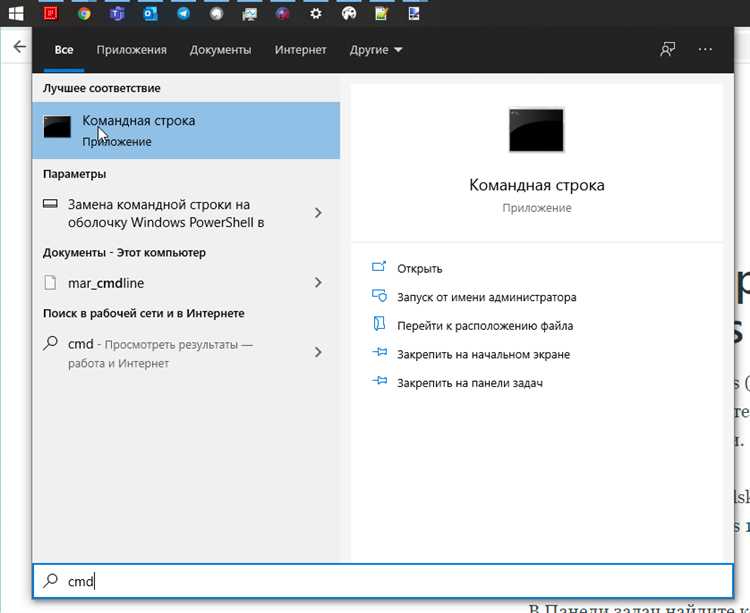Expand the Другие dropdown
This screenshot has height=613, width=750.
(376, 50)
